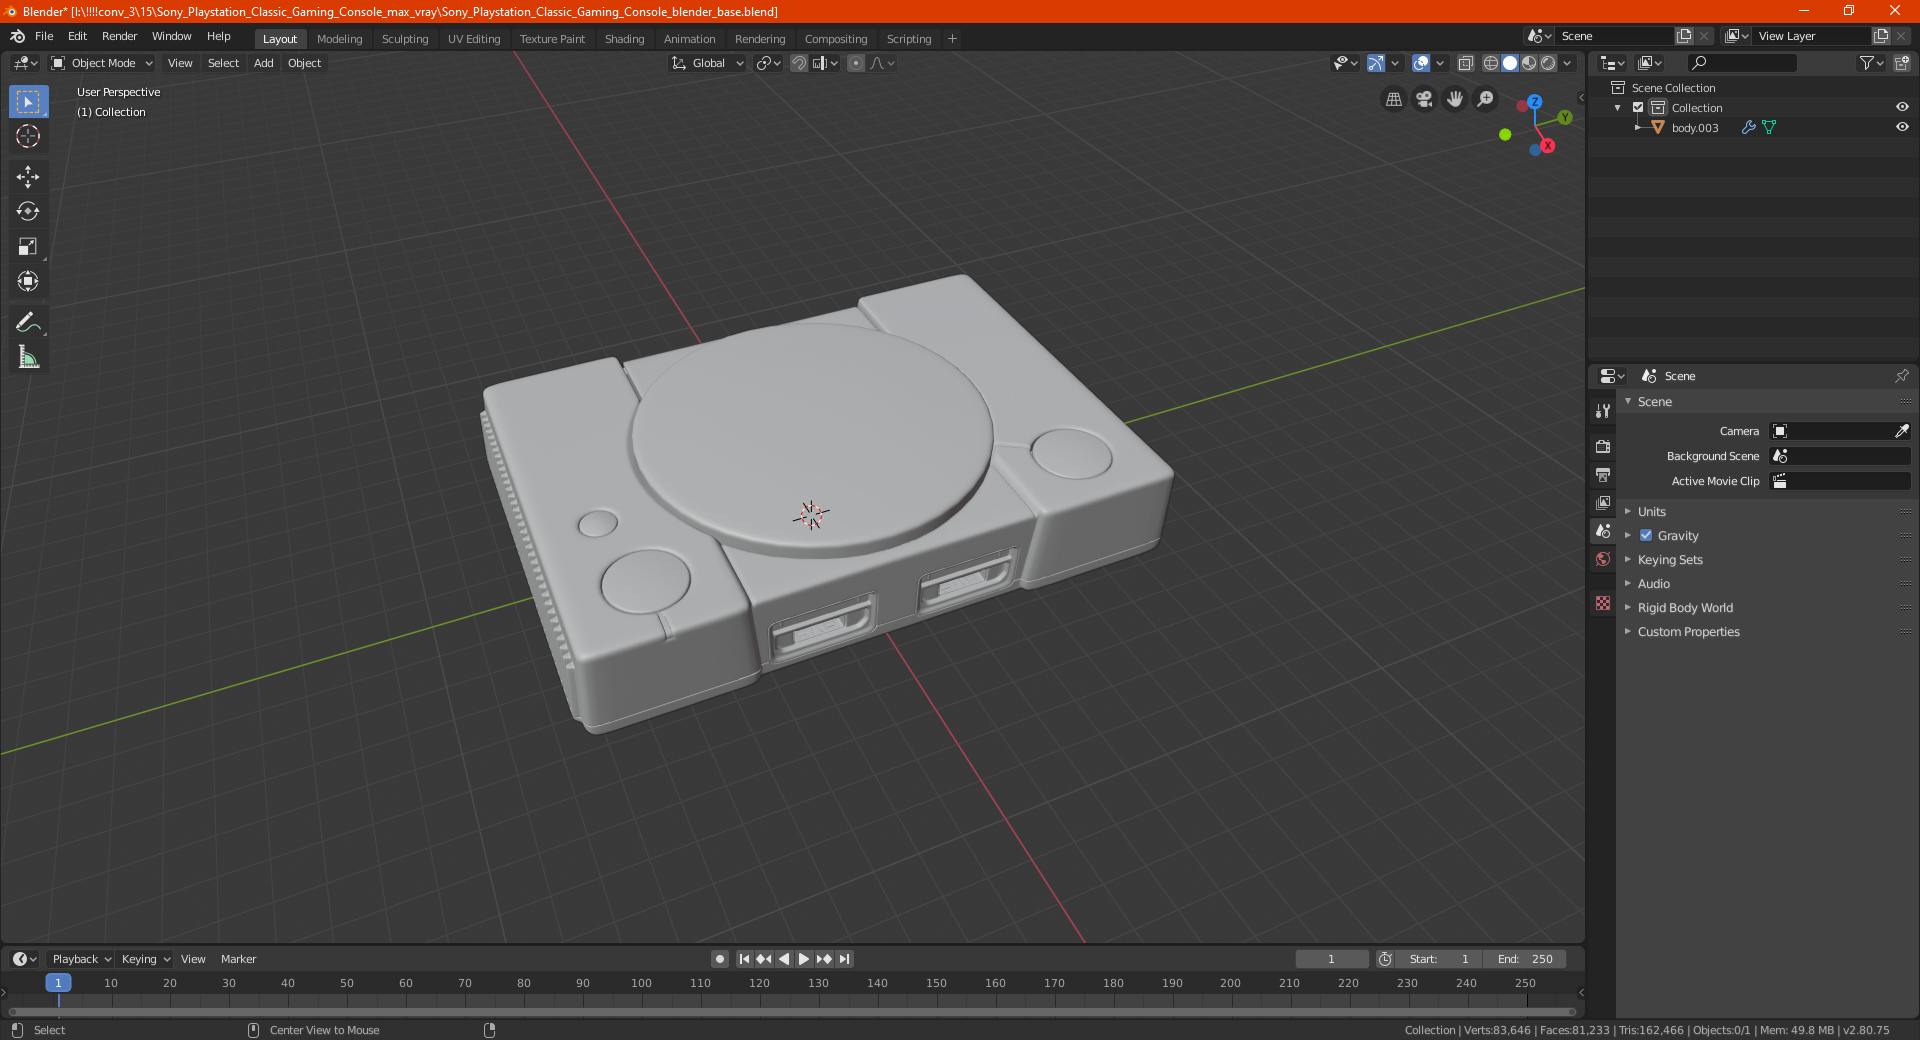This screenshot has width=1920, height=1040.
Task: Toggle proportional editing
Action: [x=856, y=63]
